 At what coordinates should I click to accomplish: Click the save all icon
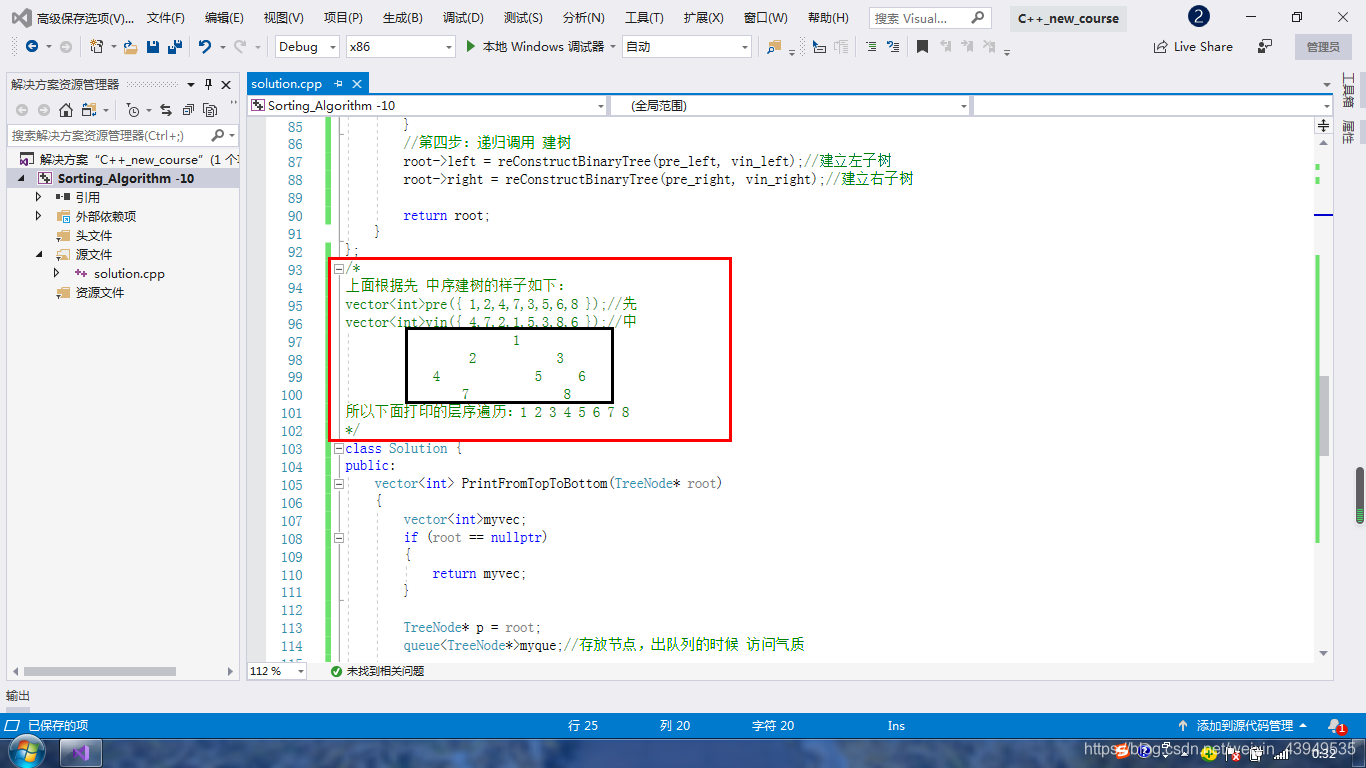click(174, 47)
